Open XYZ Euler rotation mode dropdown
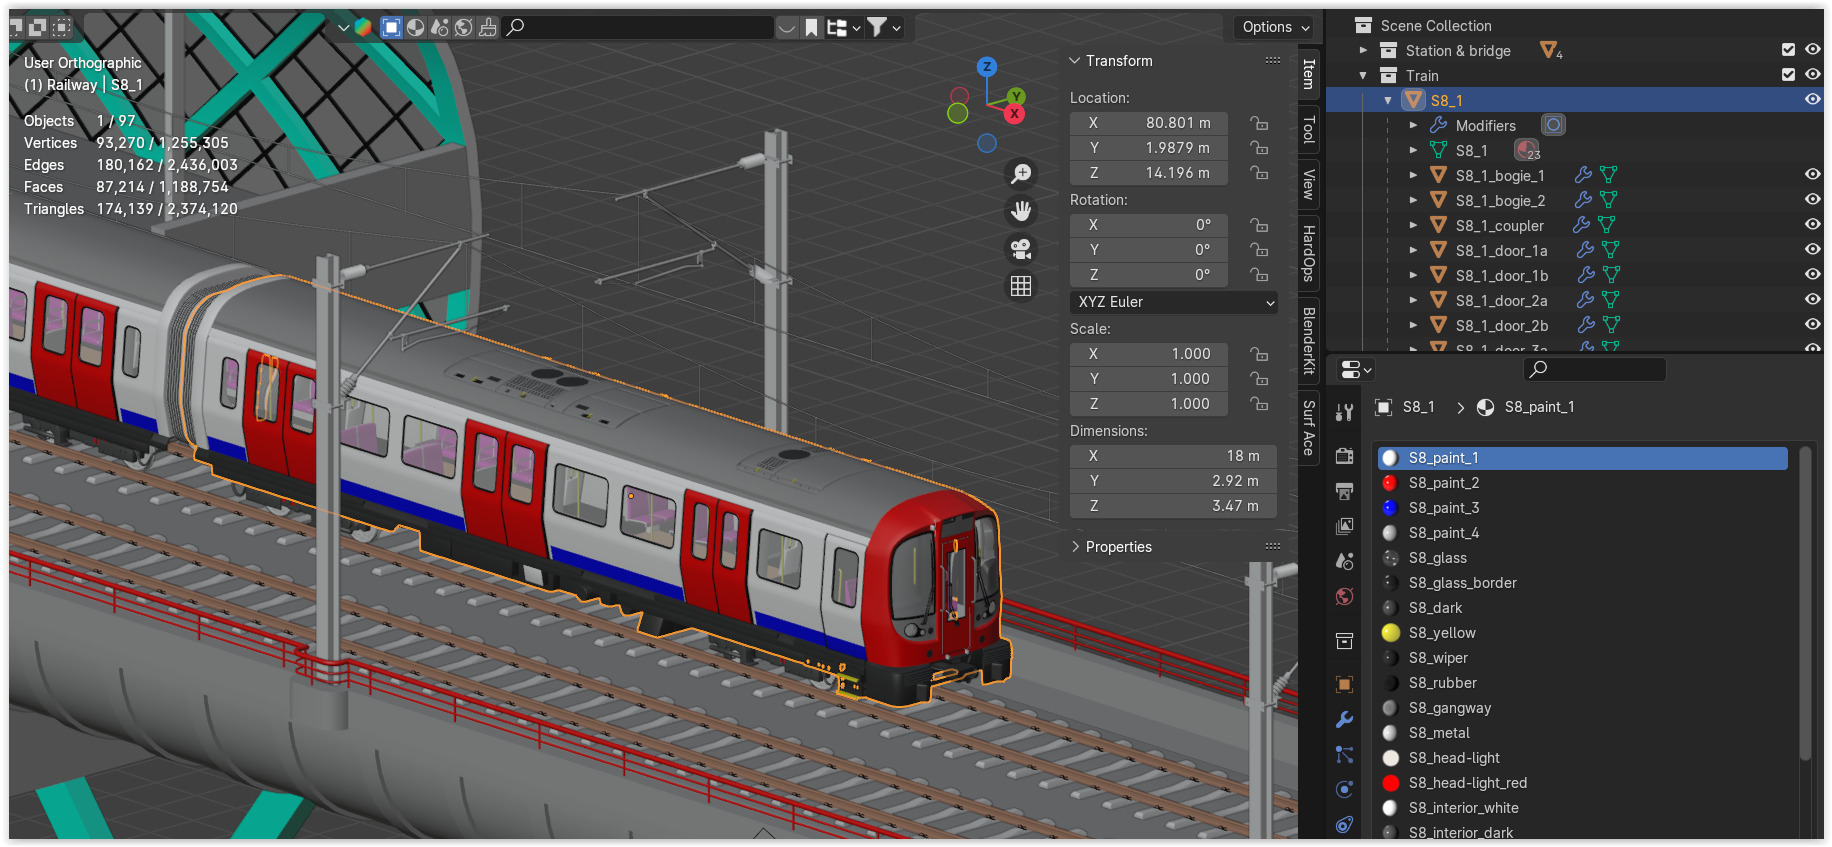1832x847 pixels. [x=1174, y=302]
